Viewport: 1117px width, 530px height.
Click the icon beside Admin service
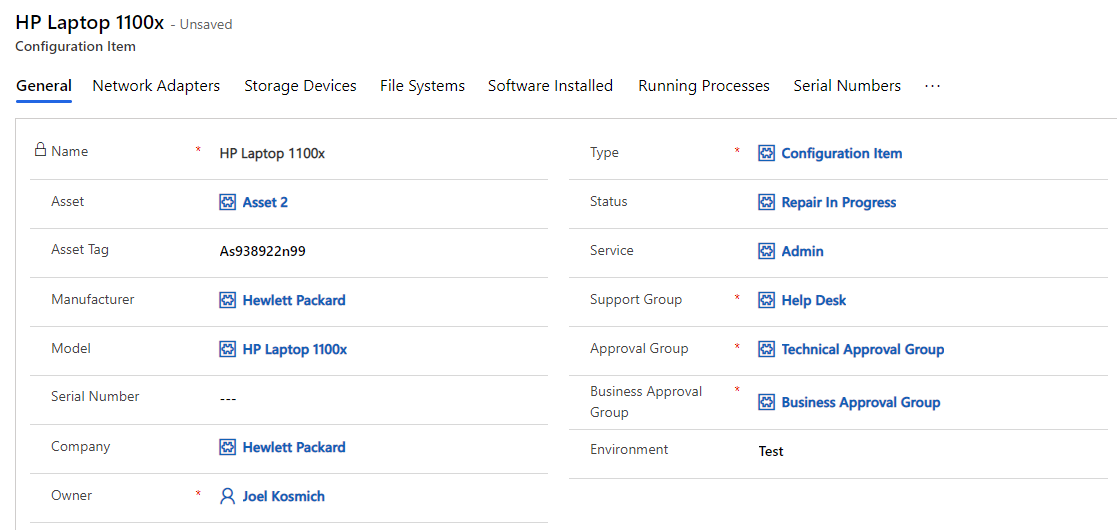pyautogui.click(x=767, y=251)
